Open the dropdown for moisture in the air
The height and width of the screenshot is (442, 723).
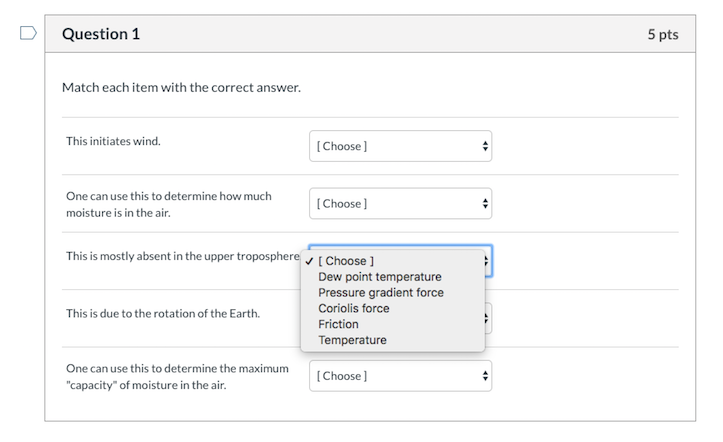pos(400,203)
